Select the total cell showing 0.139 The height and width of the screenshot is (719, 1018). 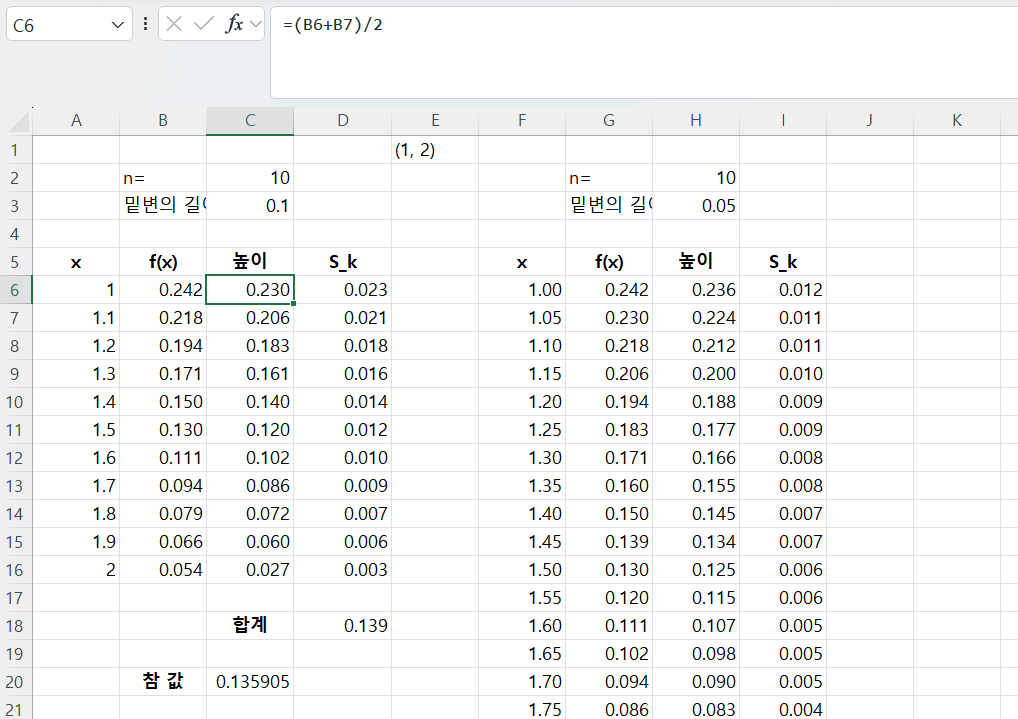(x=343, y=626)
